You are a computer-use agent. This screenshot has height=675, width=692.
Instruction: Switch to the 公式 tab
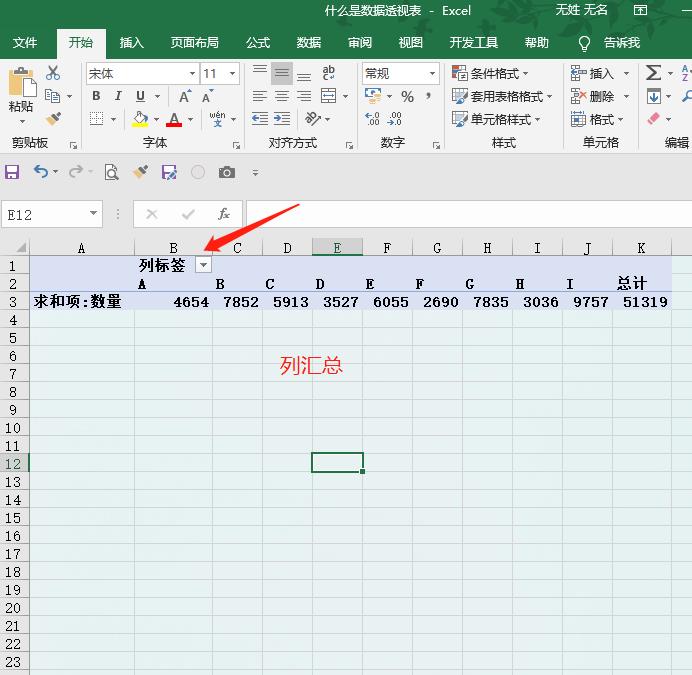click(x=258, y=42)
